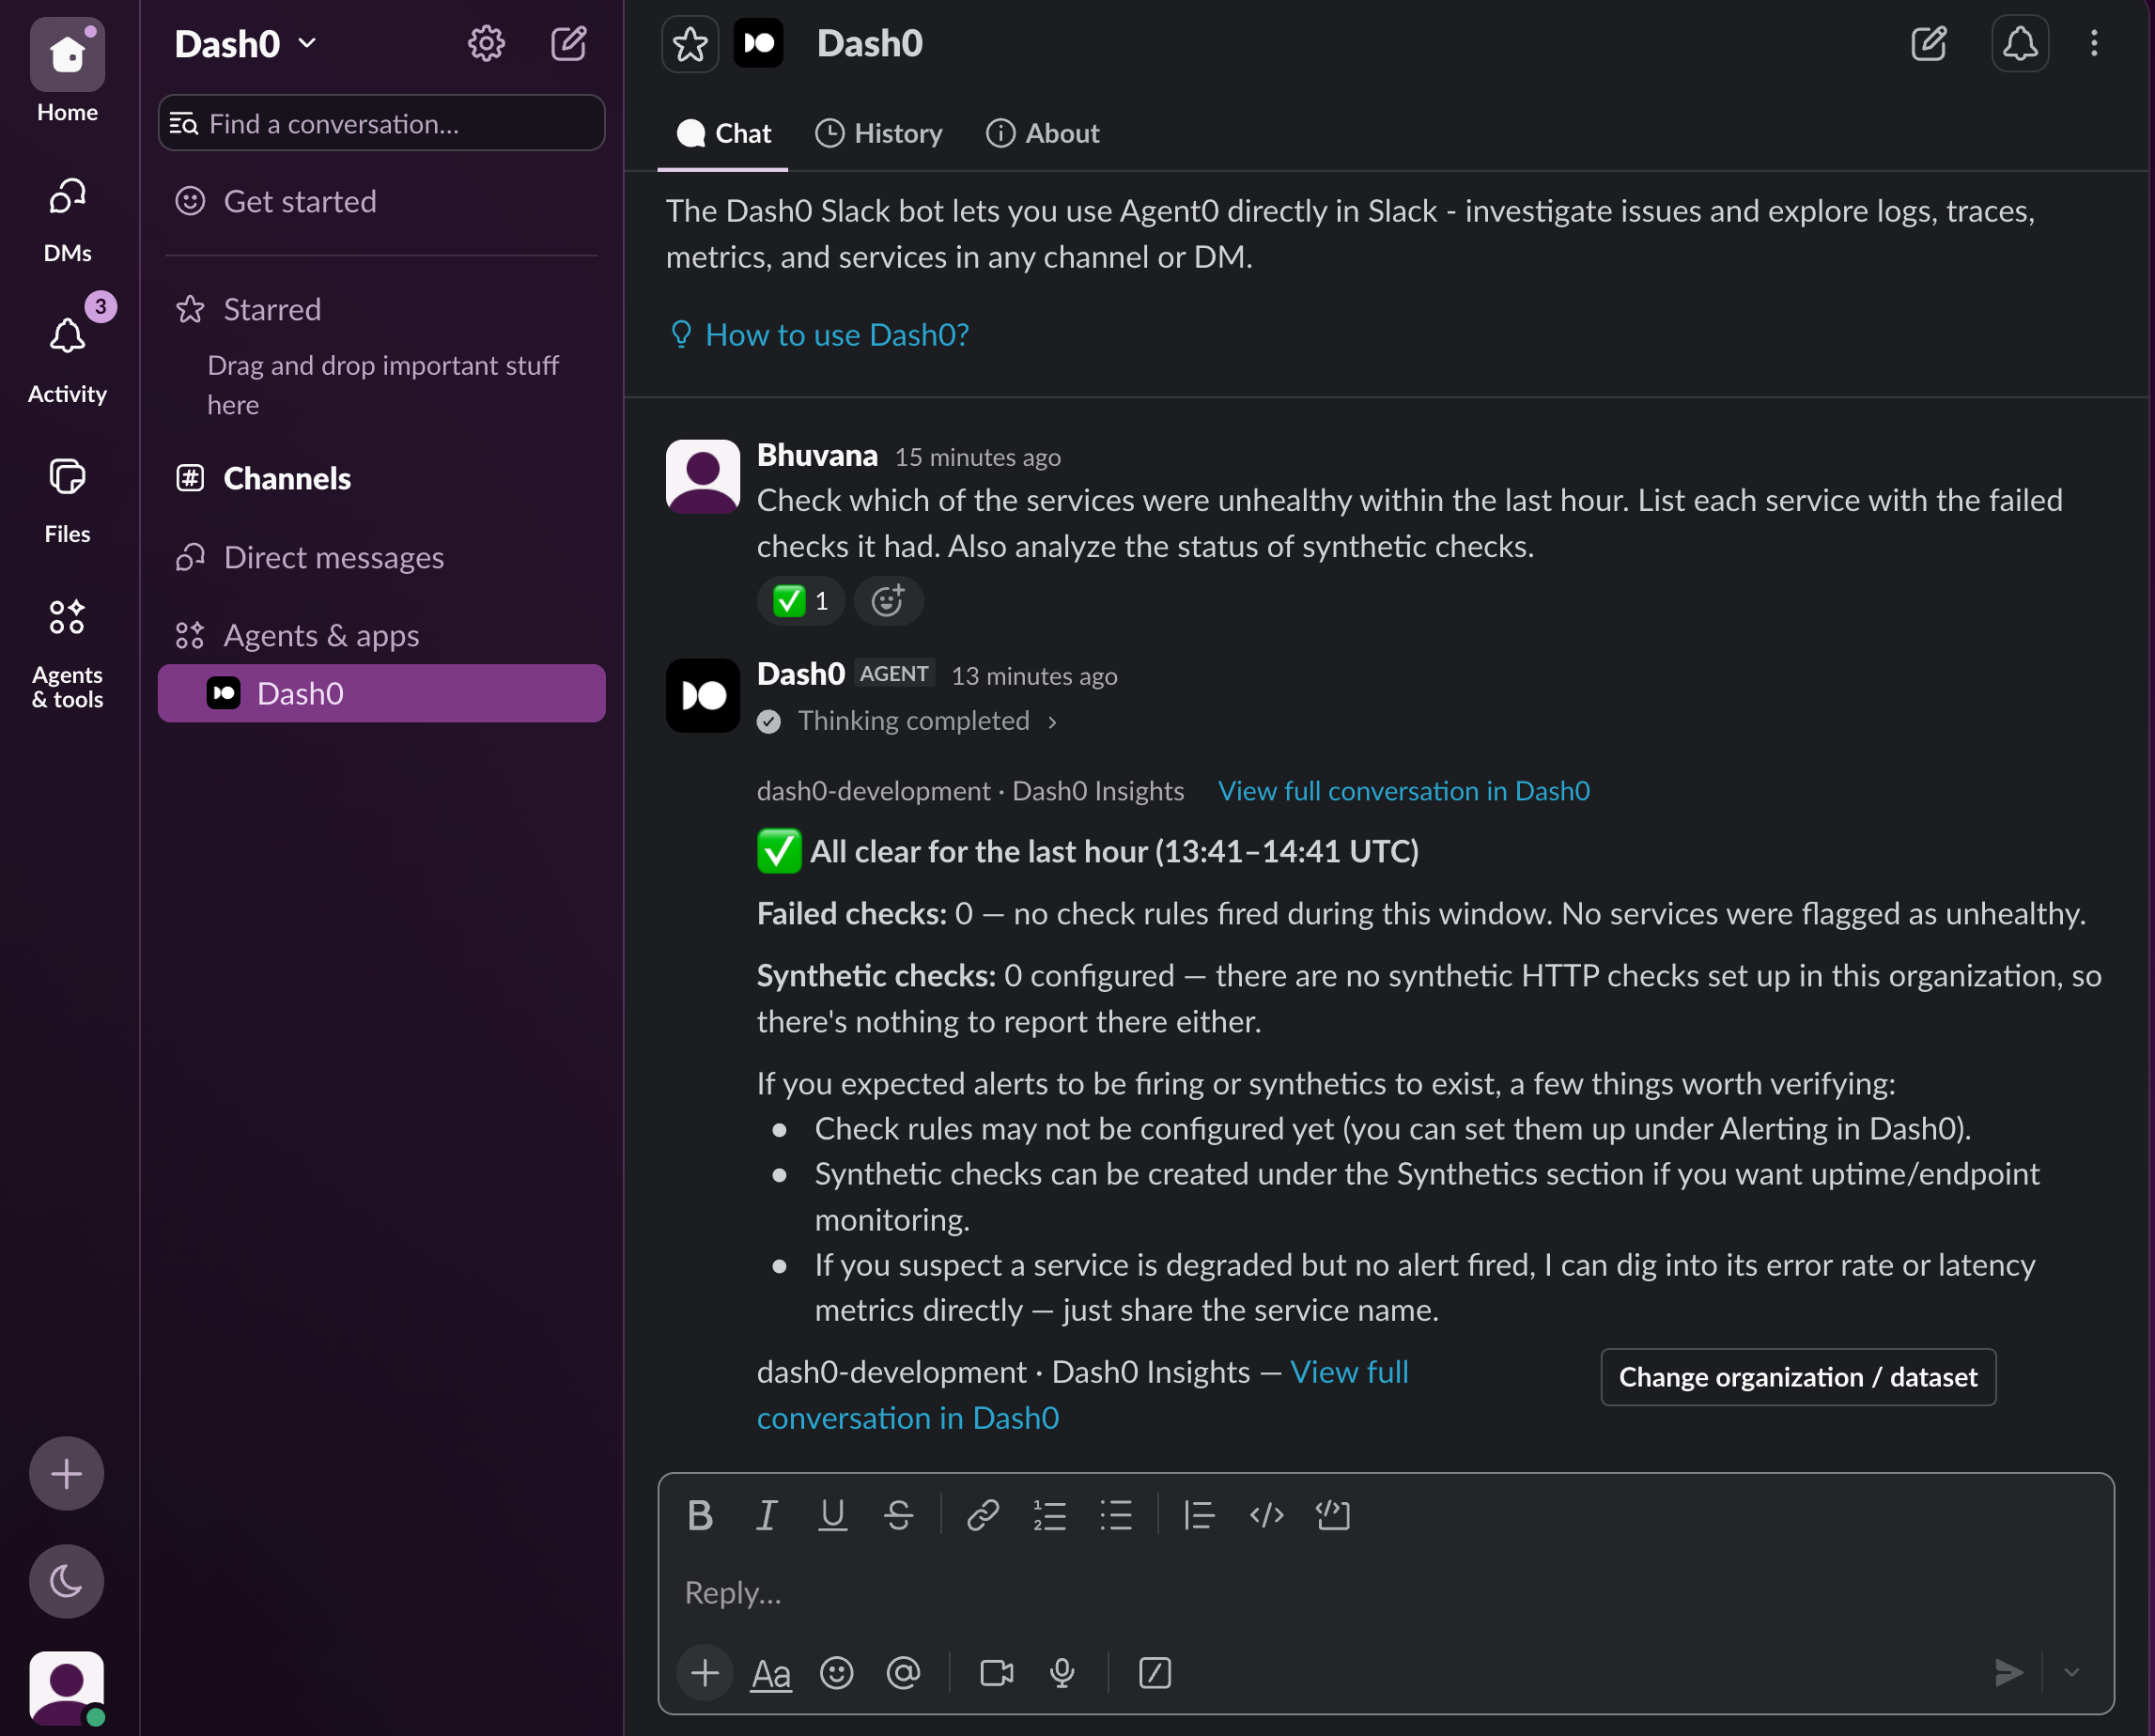
Task: Click the Dash0 app logo in header
Action: pyautogui.click(x=758, y=44)
